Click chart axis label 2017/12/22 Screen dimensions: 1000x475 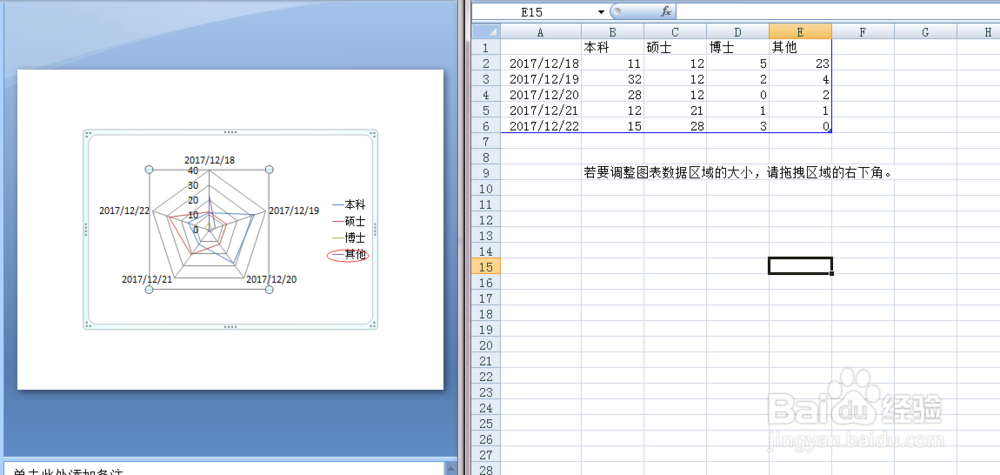pos(124,210)
